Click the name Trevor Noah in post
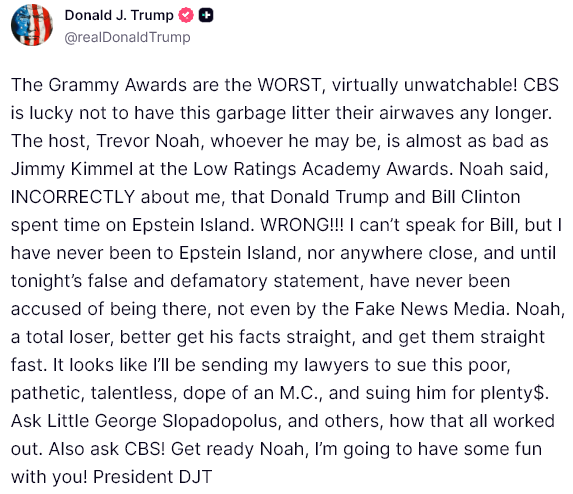Image resolution: width=573 pixels, height=494 pixels. click(x=148, y=141)
